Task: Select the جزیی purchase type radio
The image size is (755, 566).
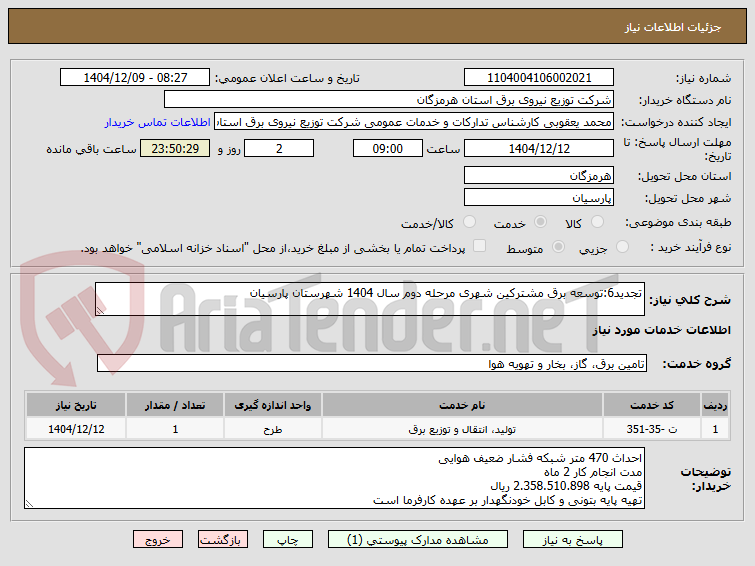Action: point(622,247)
